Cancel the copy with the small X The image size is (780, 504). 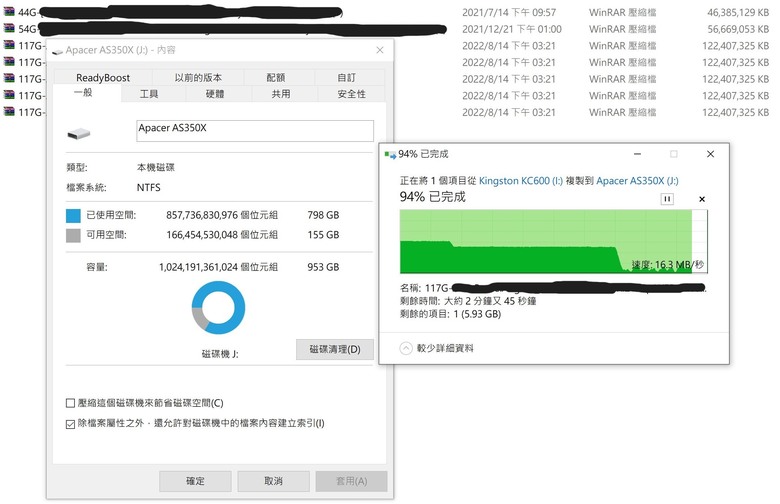tap(702, 199)
